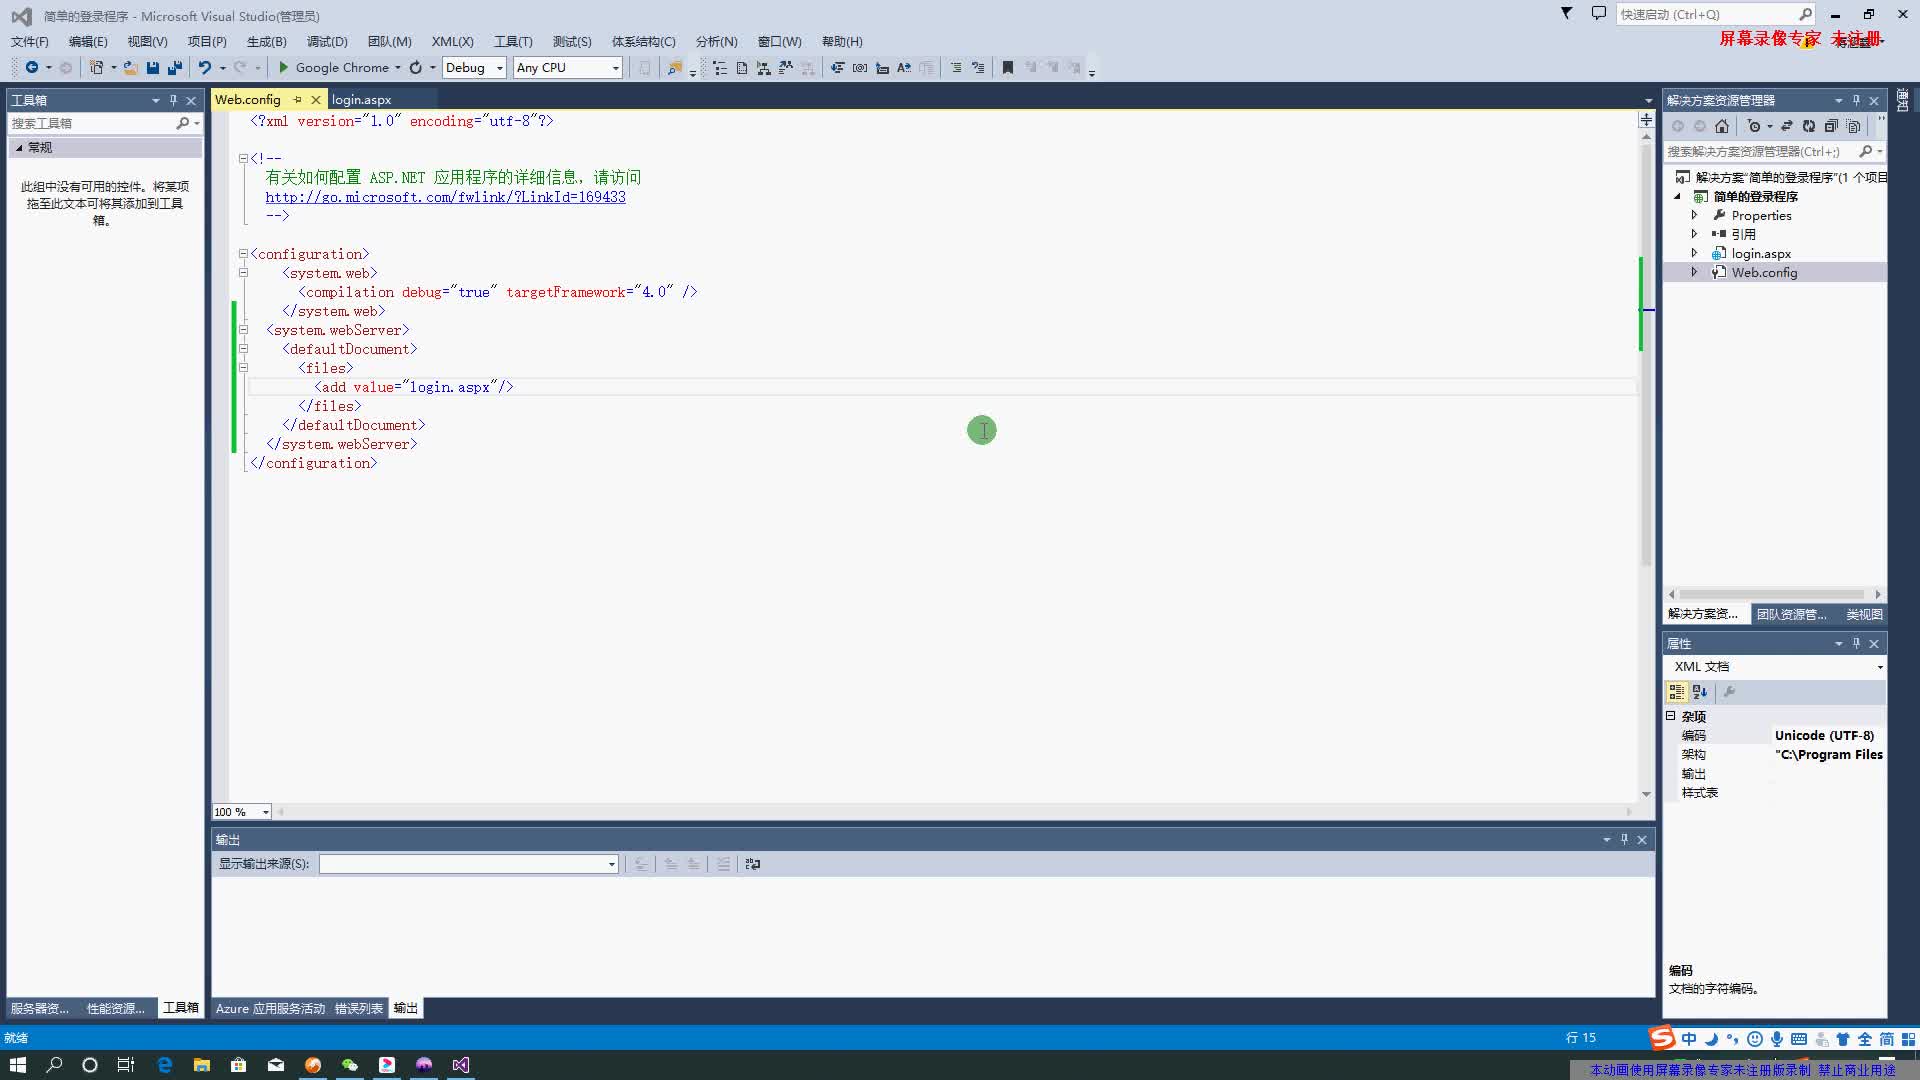The width and height of the screenshot is (1920, 1080).
Task: Click Sync with Active Document icon
Action: 1787,126
